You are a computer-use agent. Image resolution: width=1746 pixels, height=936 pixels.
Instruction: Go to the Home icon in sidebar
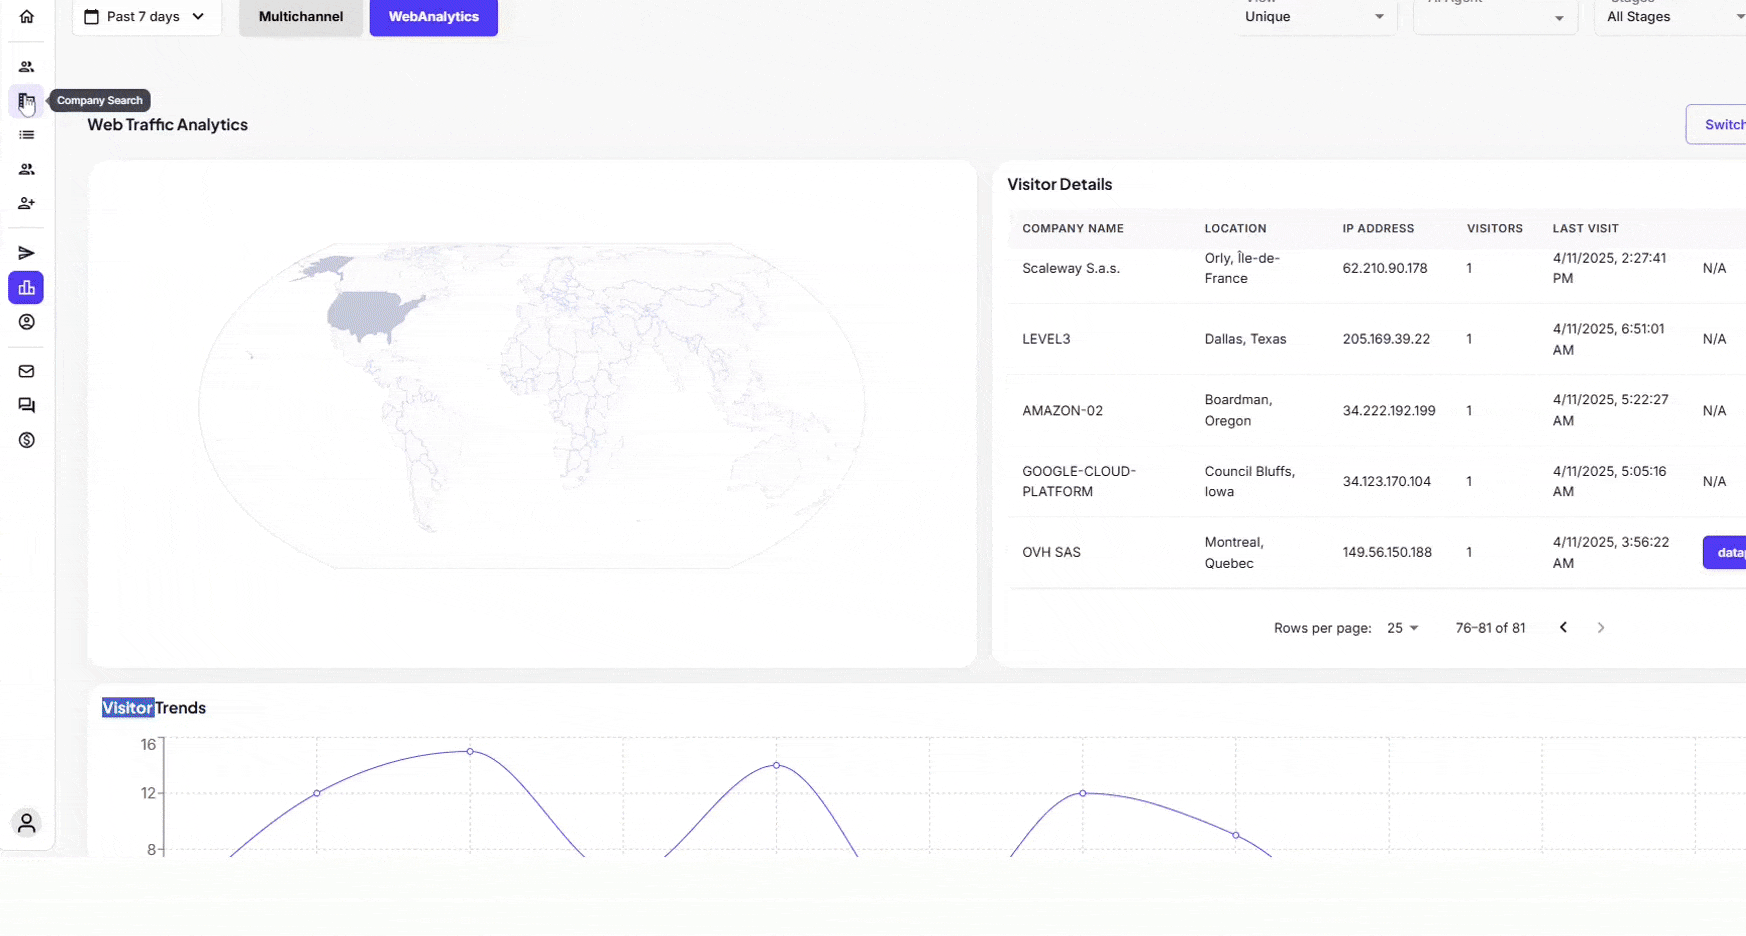(x=27, y=17)
